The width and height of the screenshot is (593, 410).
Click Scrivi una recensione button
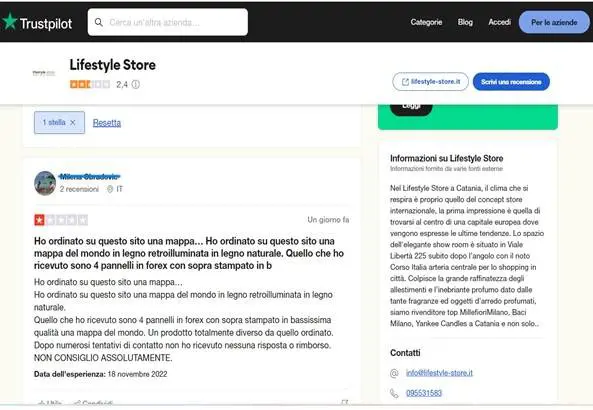(x=511, y=82)
